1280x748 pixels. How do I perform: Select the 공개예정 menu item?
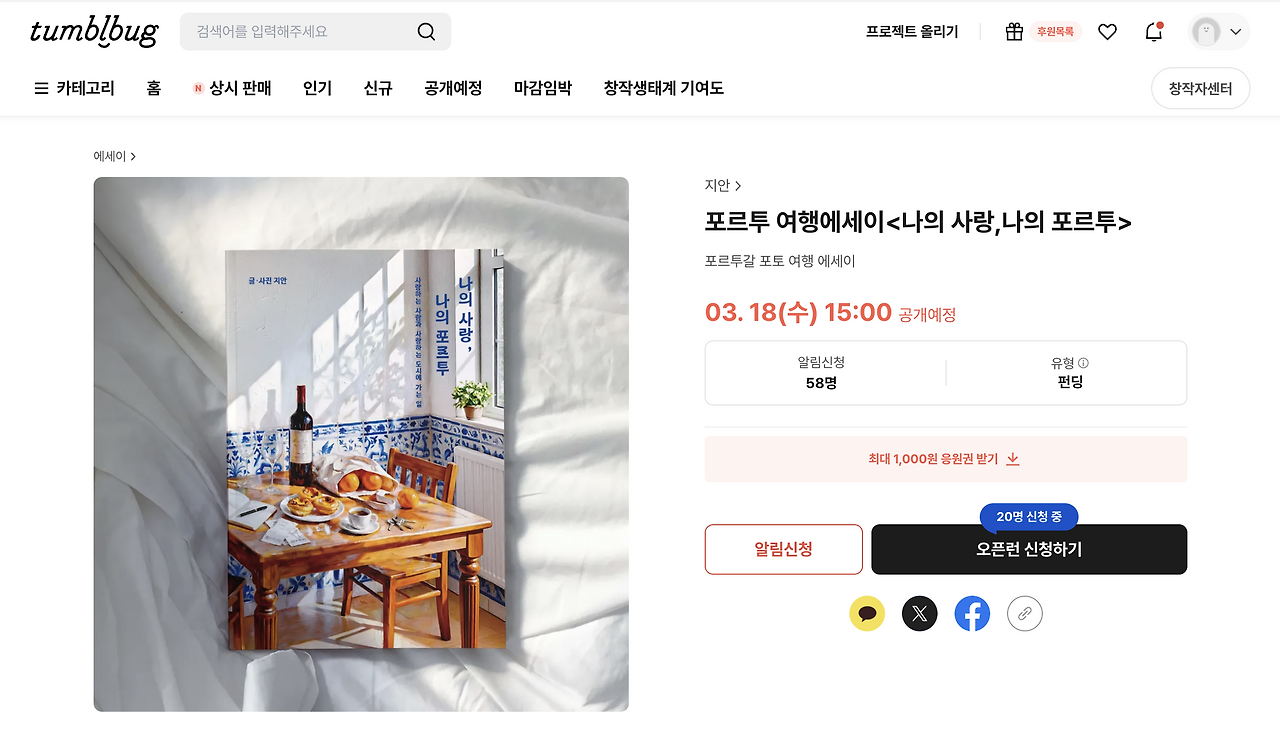[453, 88]
